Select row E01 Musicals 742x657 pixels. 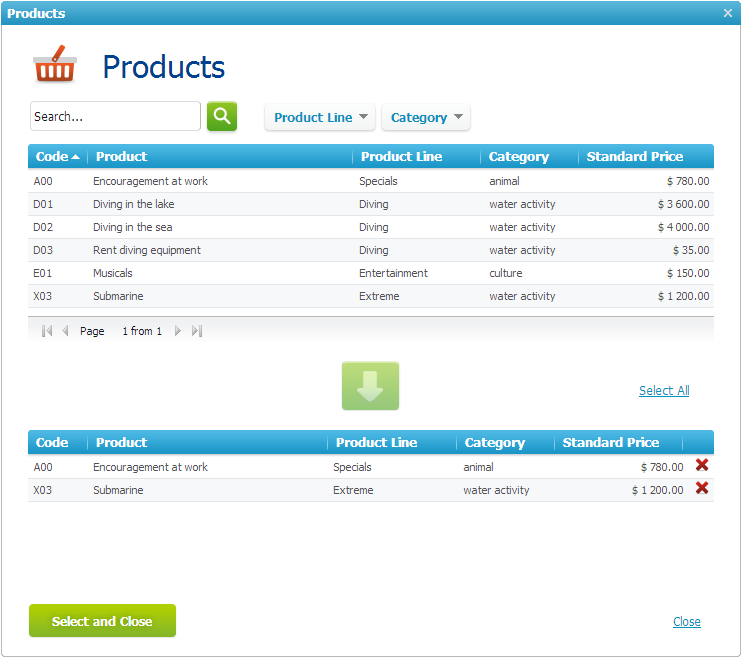coord(371,273)
